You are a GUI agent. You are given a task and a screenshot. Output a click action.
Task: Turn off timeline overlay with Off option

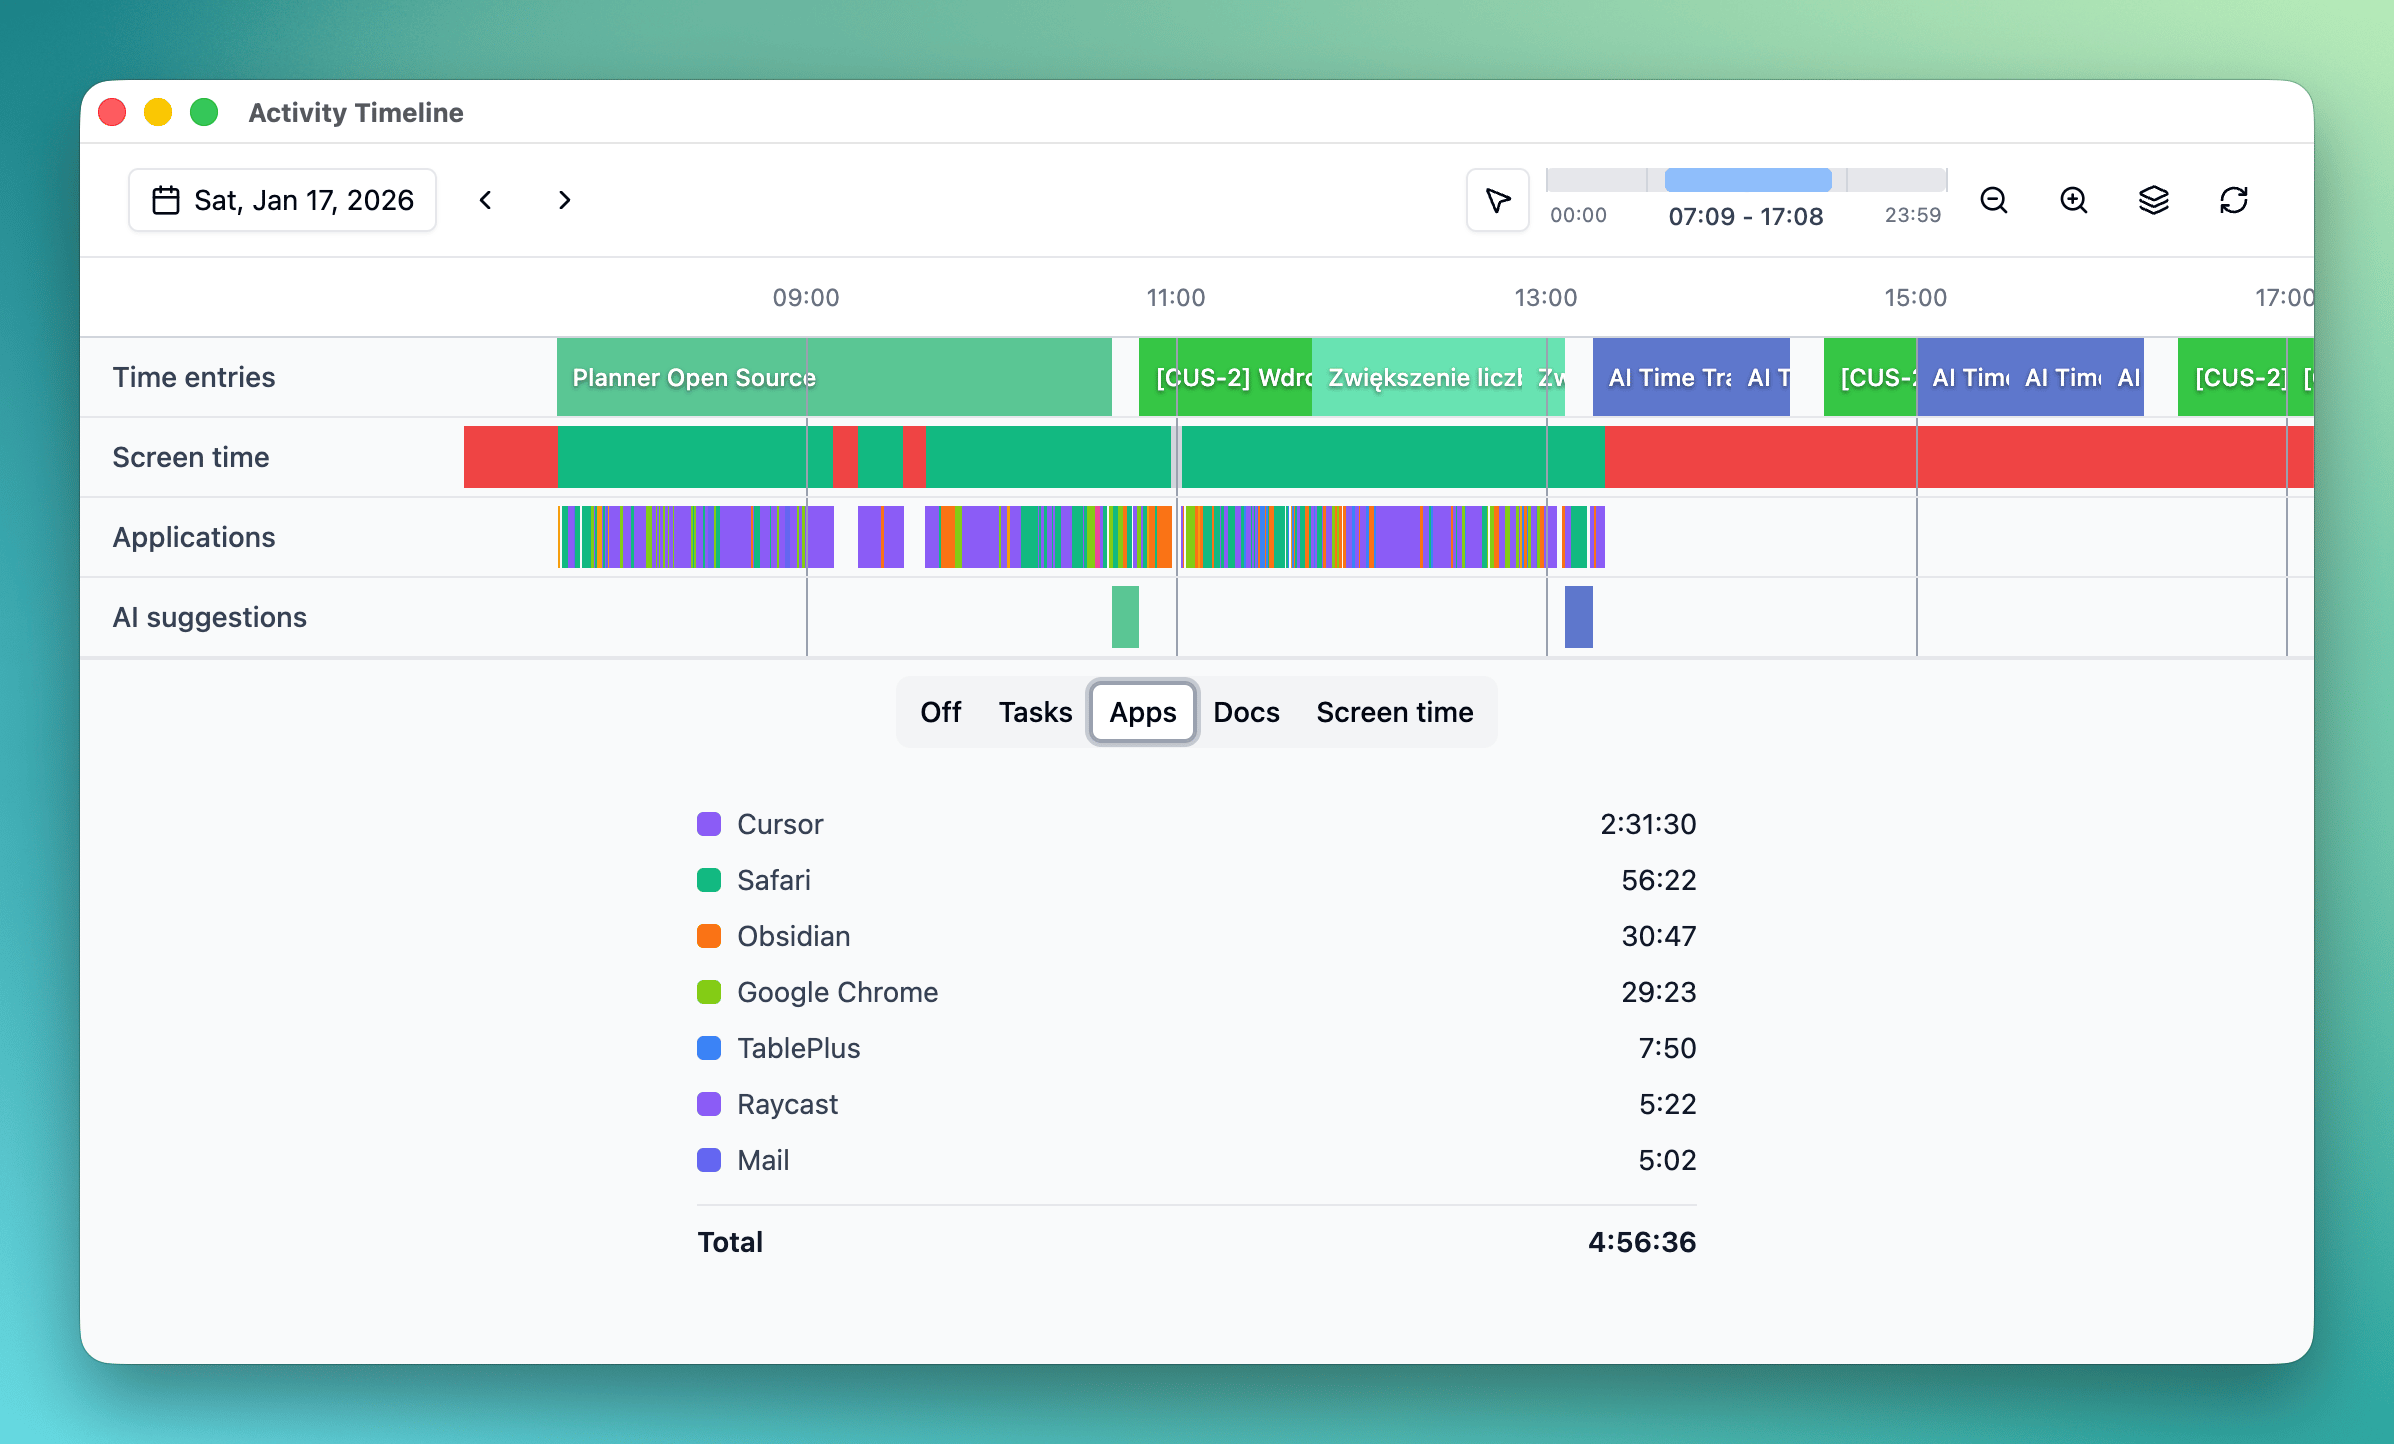click(940, 712)
